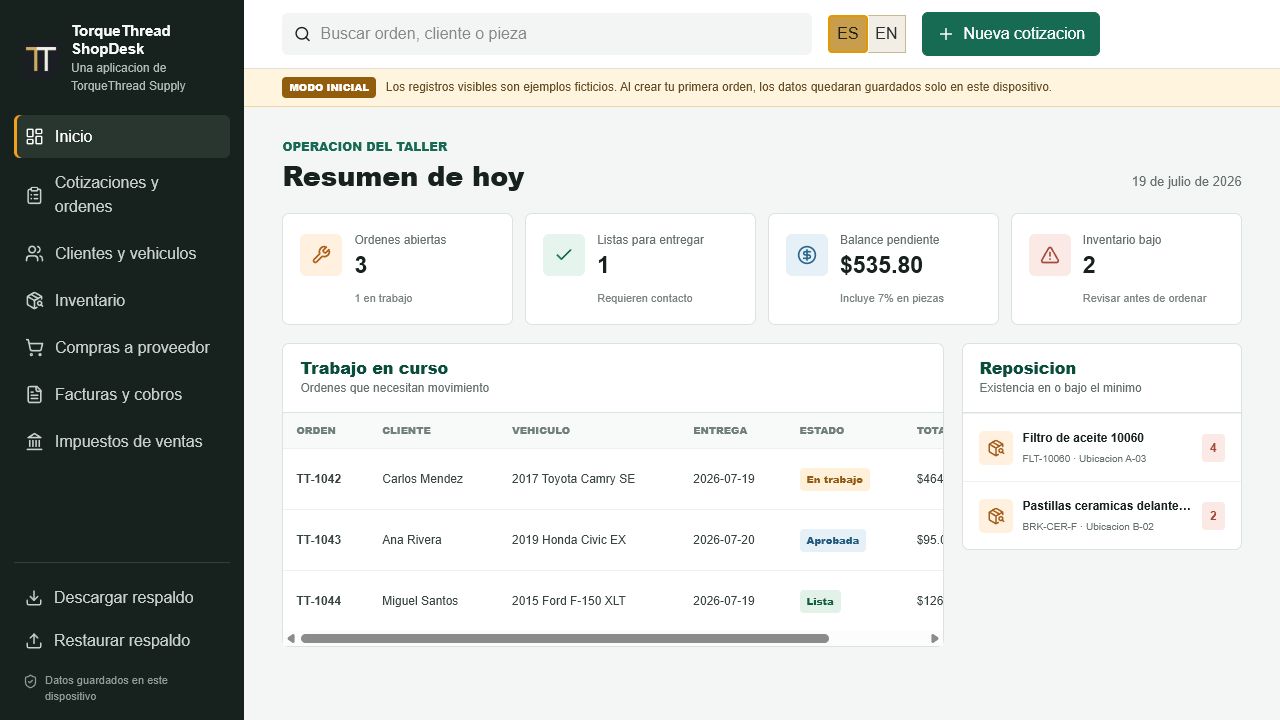Click the box icon for Filtro de aceite 10060
Image resolution: width=1280 pixels, height=720 pixels.
tap(996, 448)
